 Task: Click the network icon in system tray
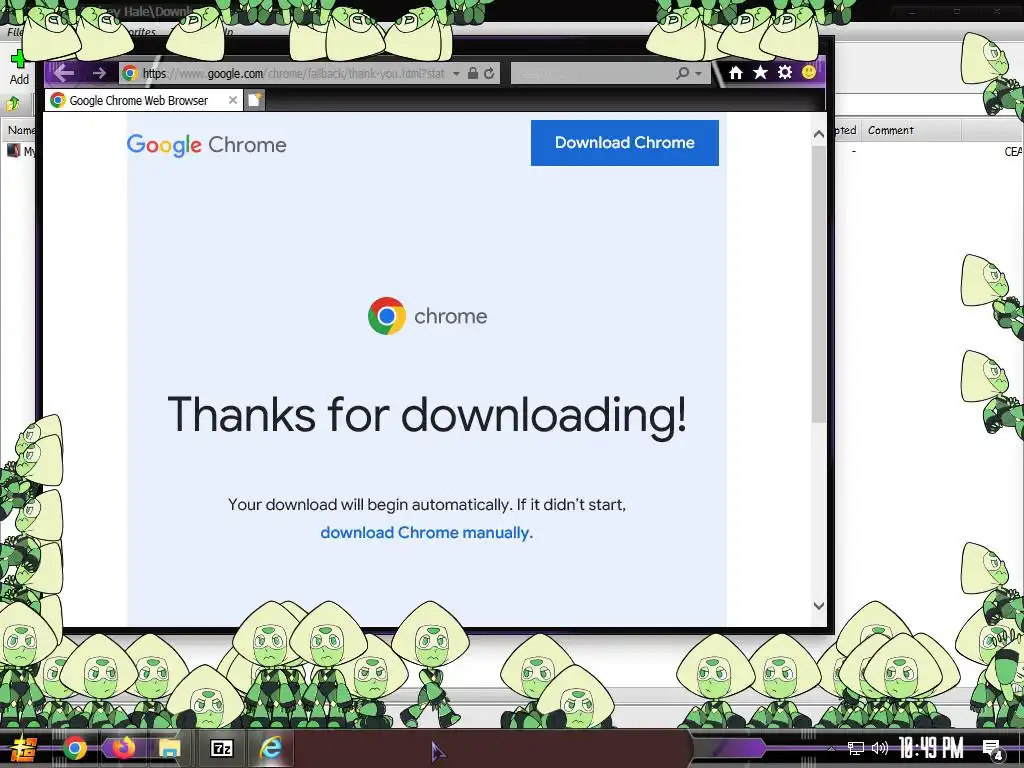point(856,748)
